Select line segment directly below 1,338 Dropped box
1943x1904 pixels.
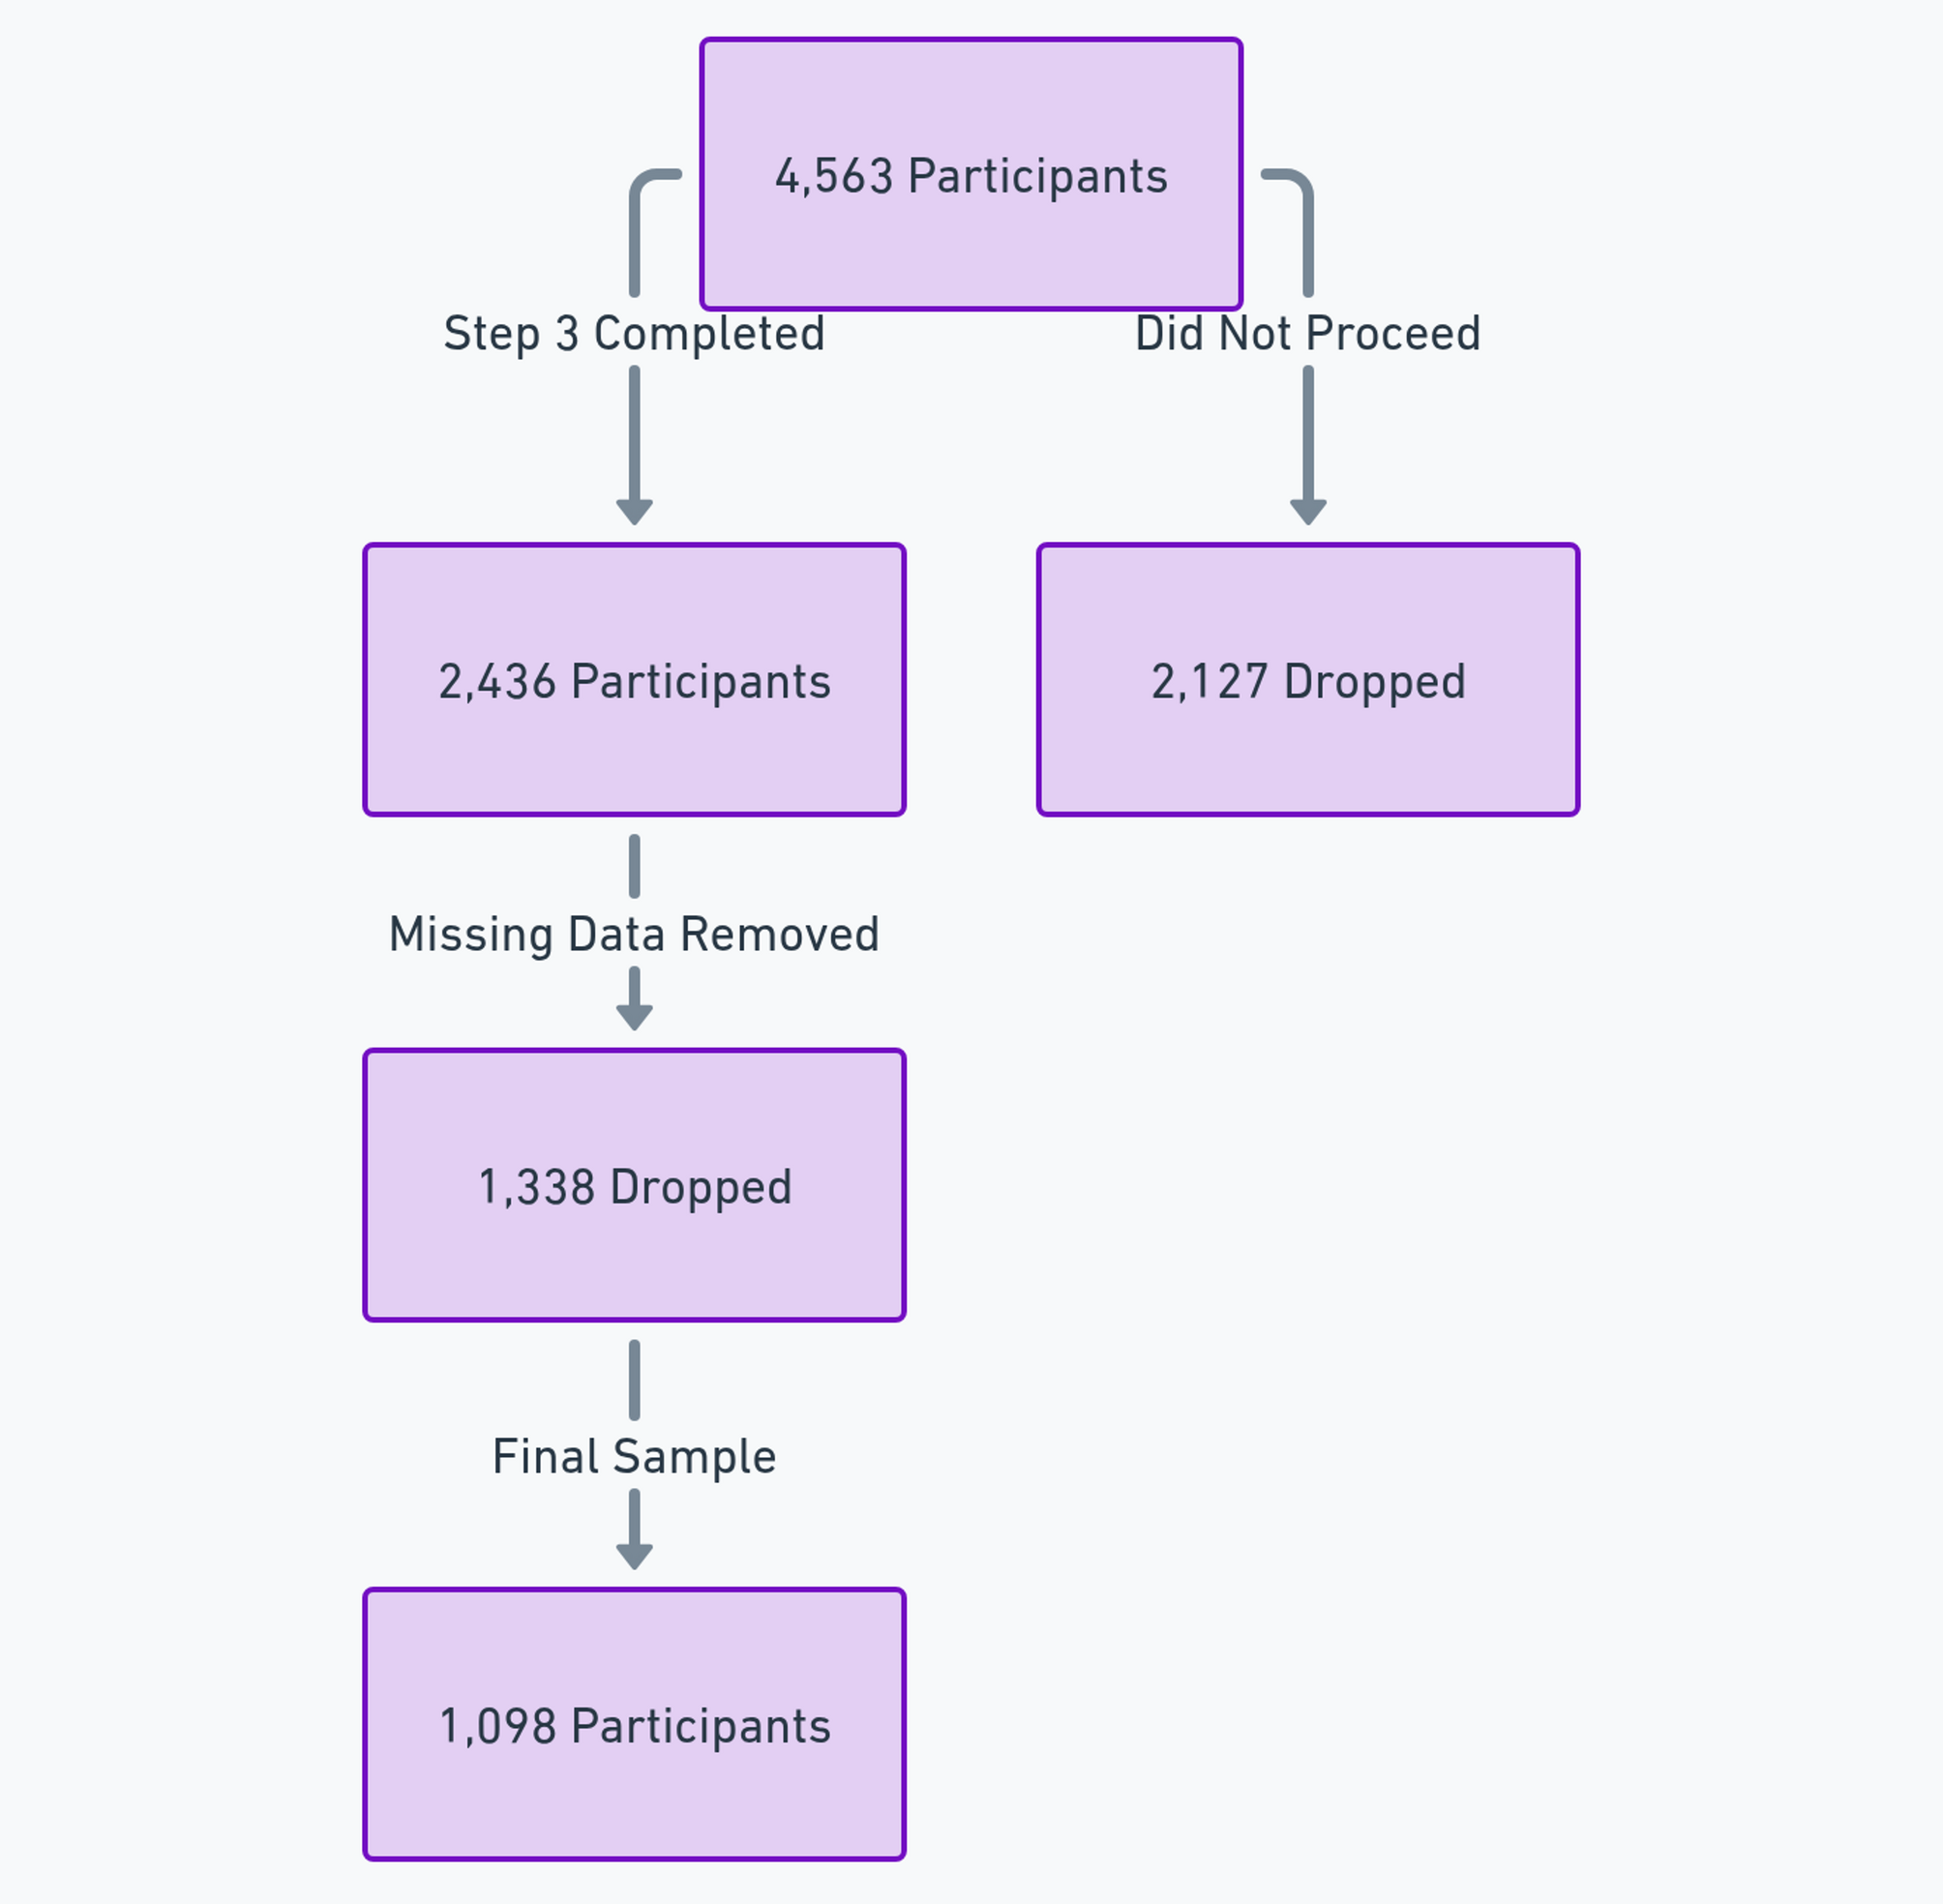(x=634, y=1380)
